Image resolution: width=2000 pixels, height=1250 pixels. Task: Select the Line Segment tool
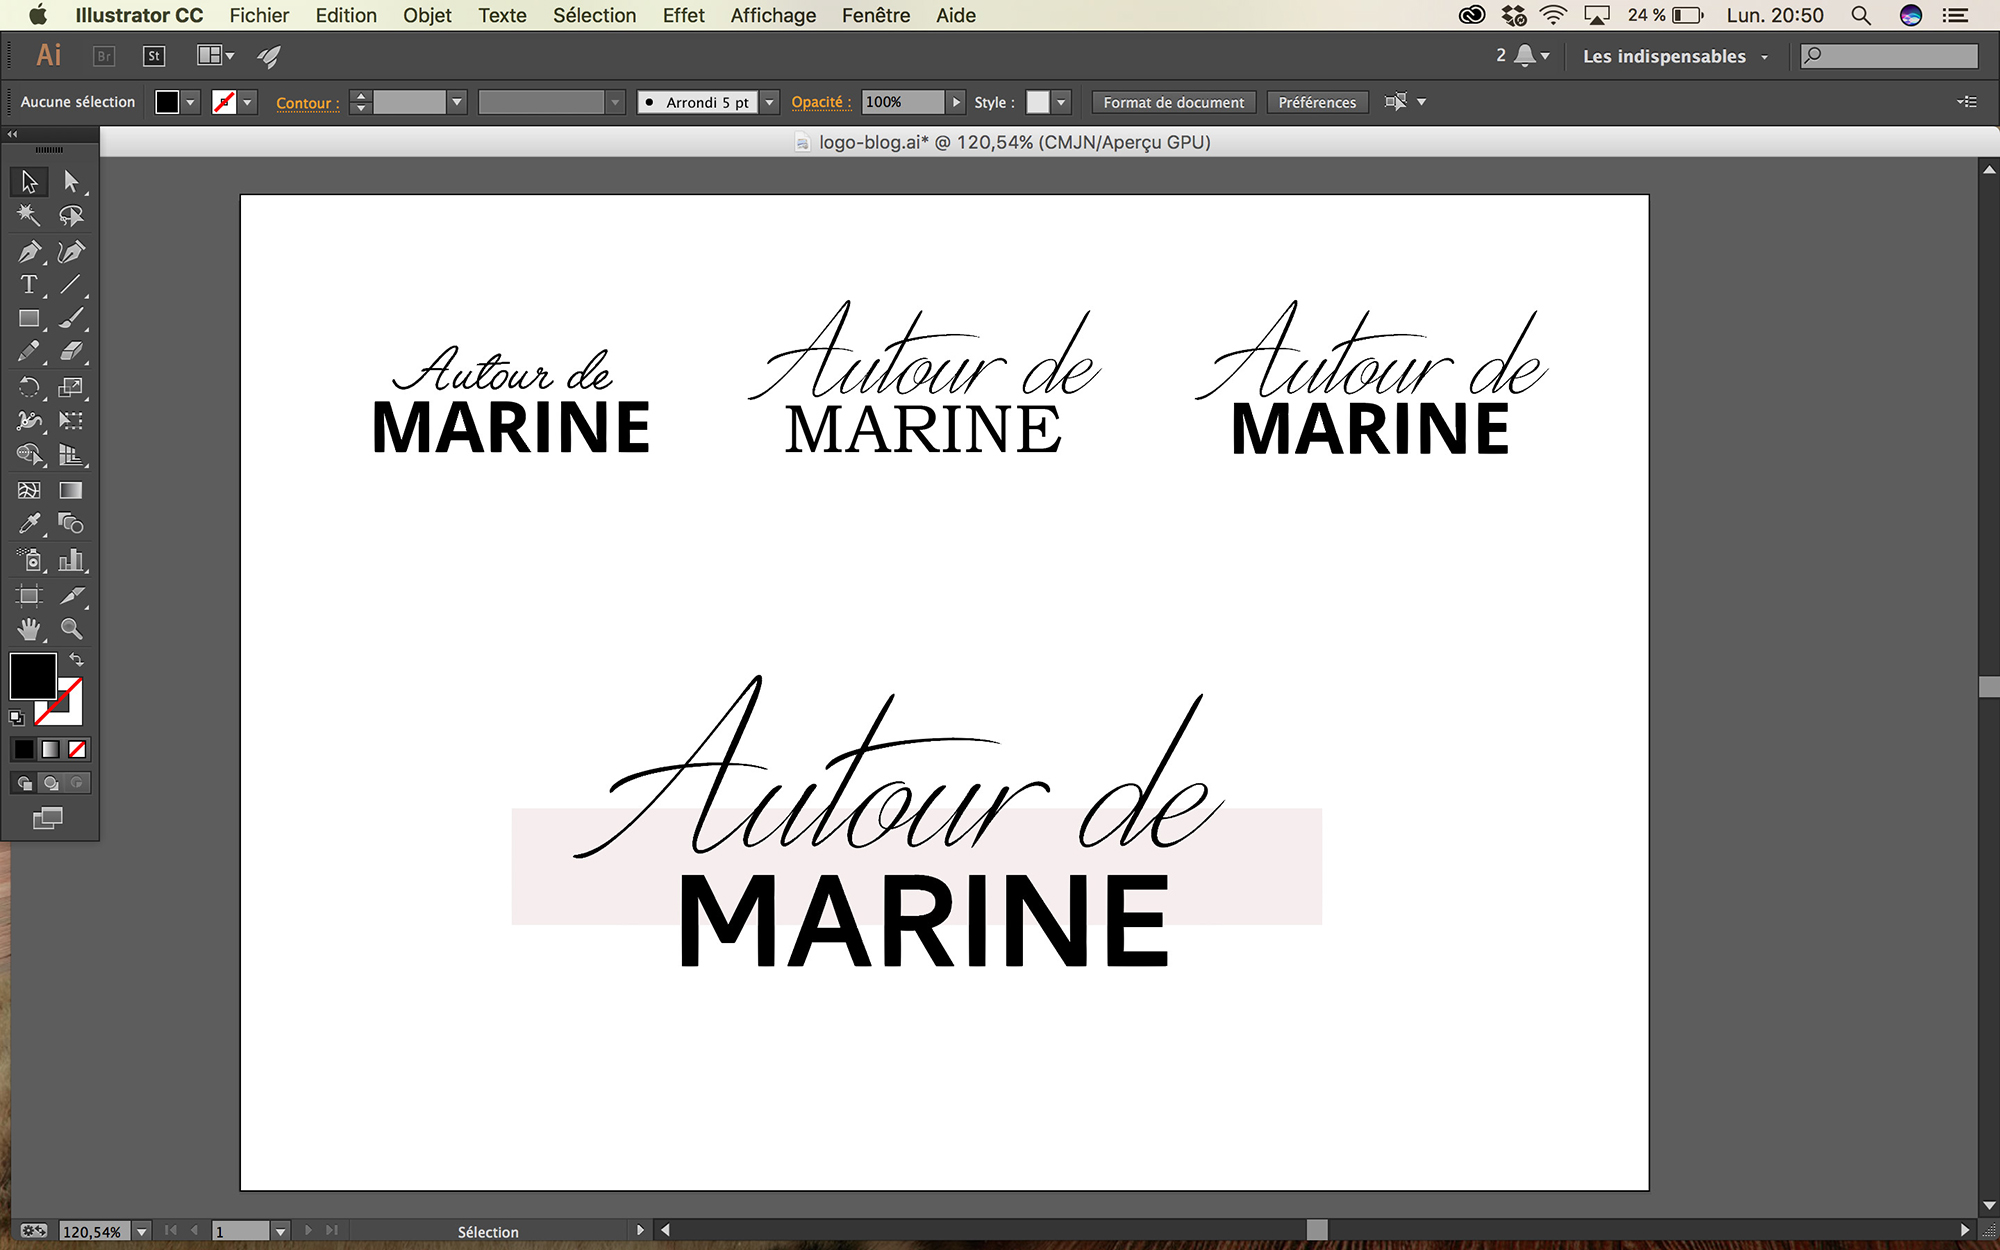click(71, 285)
